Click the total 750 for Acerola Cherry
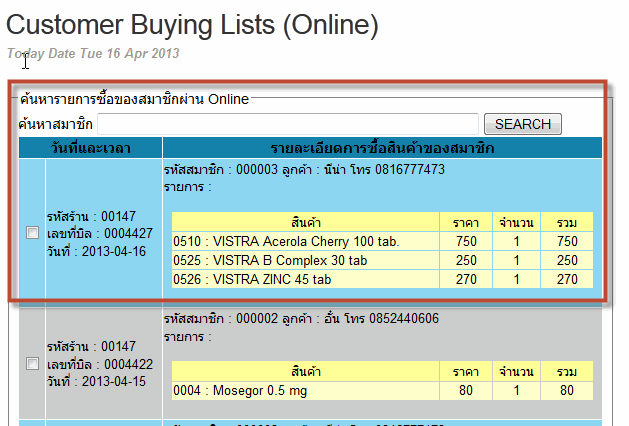Screen dimensions: 629x426 (x=567, y=241)
